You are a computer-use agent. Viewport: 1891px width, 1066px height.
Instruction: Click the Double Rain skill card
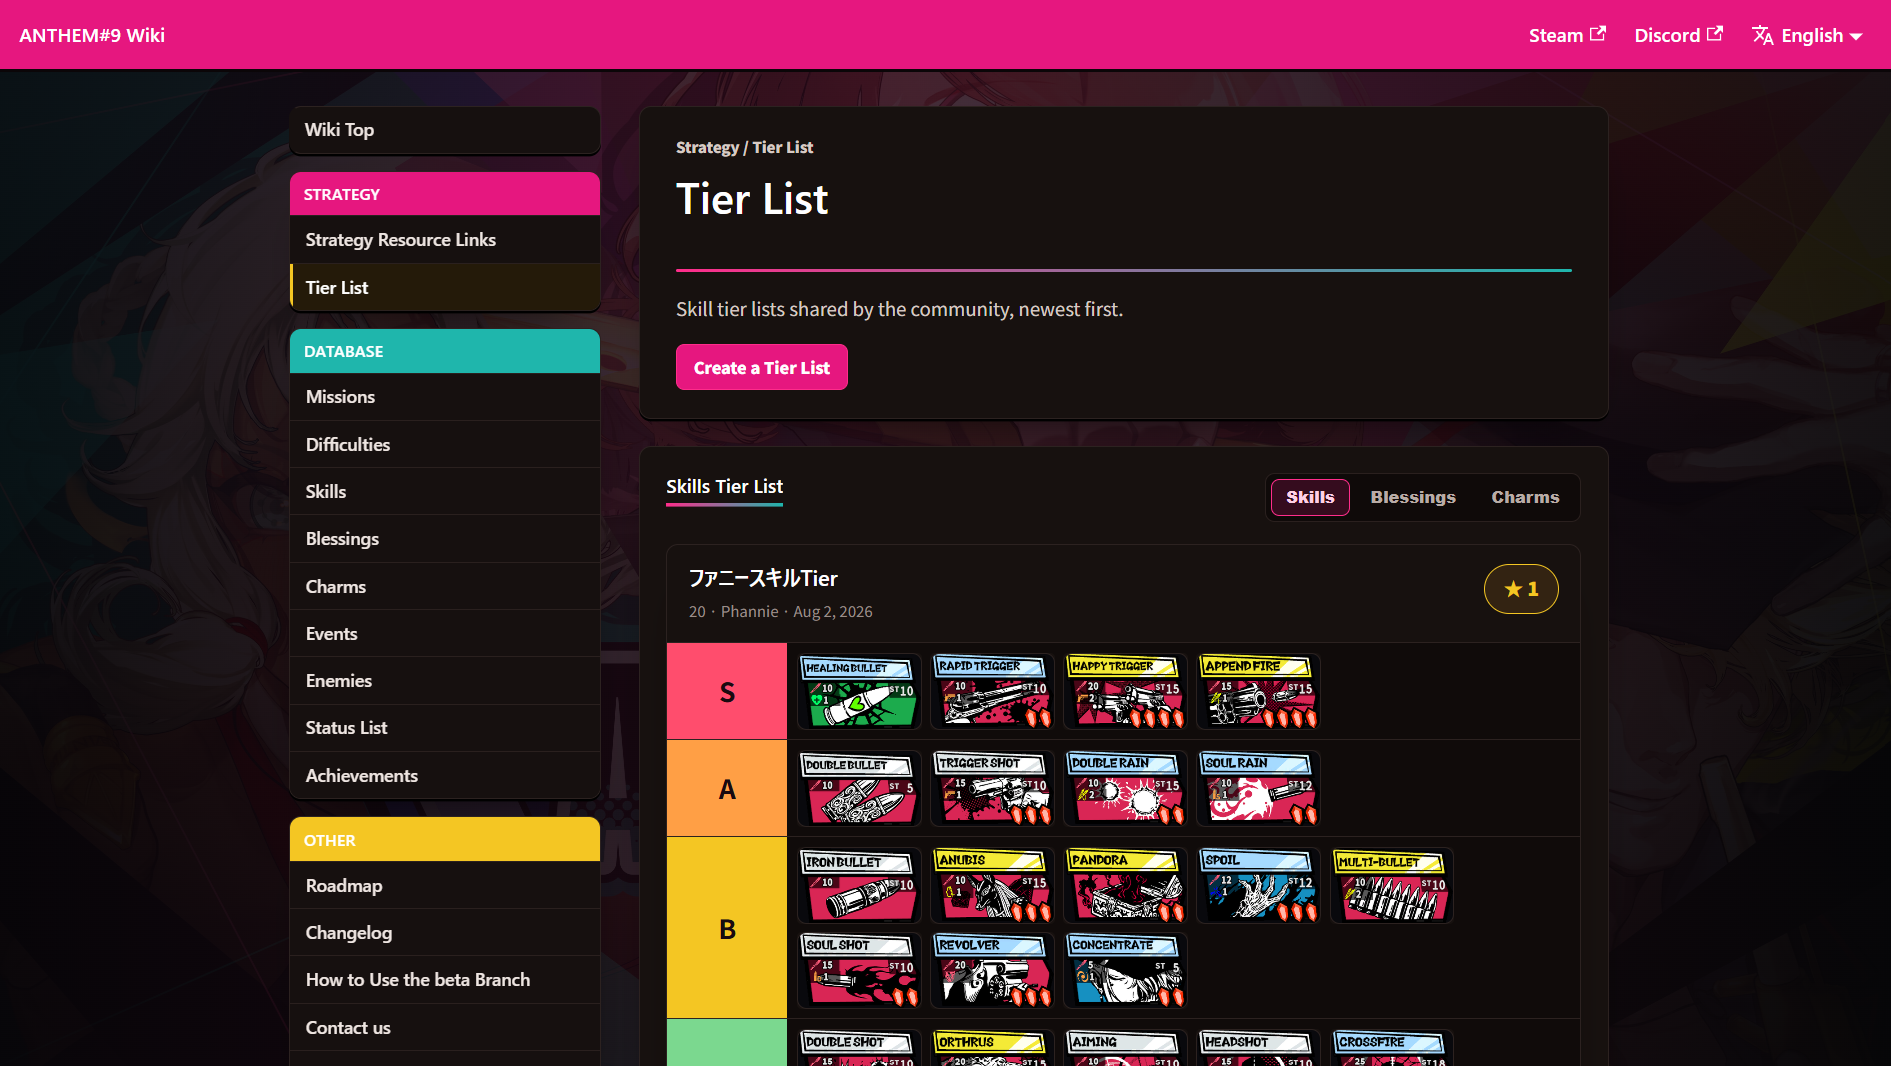pos(1126,788)
